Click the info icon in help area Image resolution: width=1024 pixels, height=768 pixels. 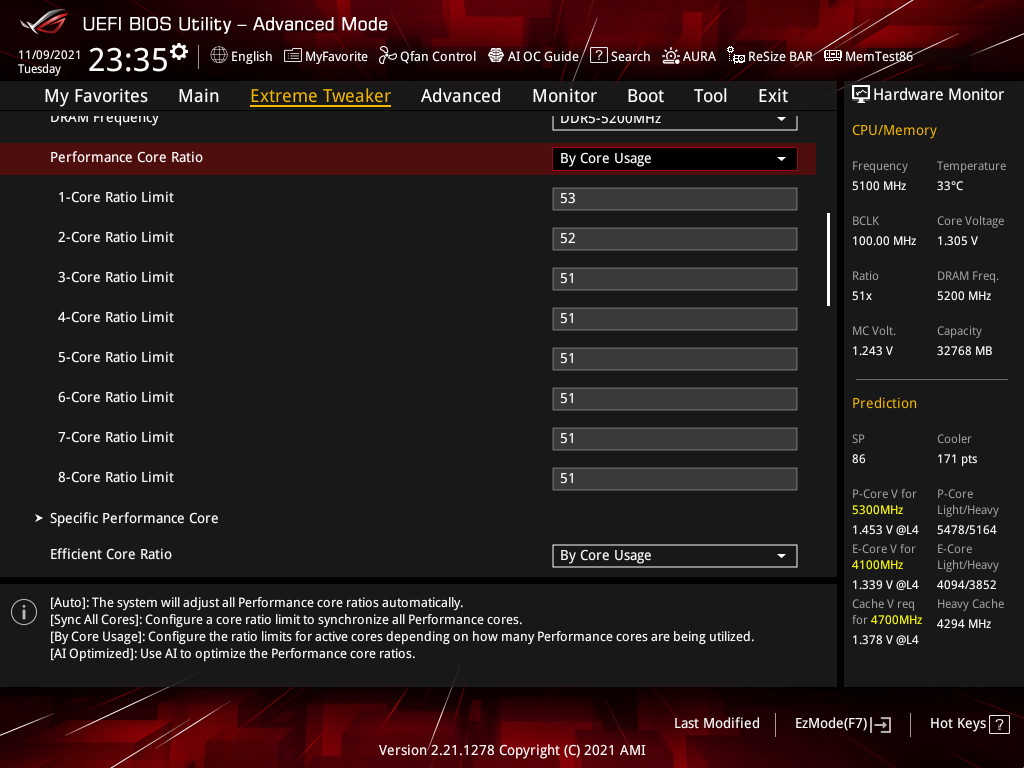click(x=24, y=612)
